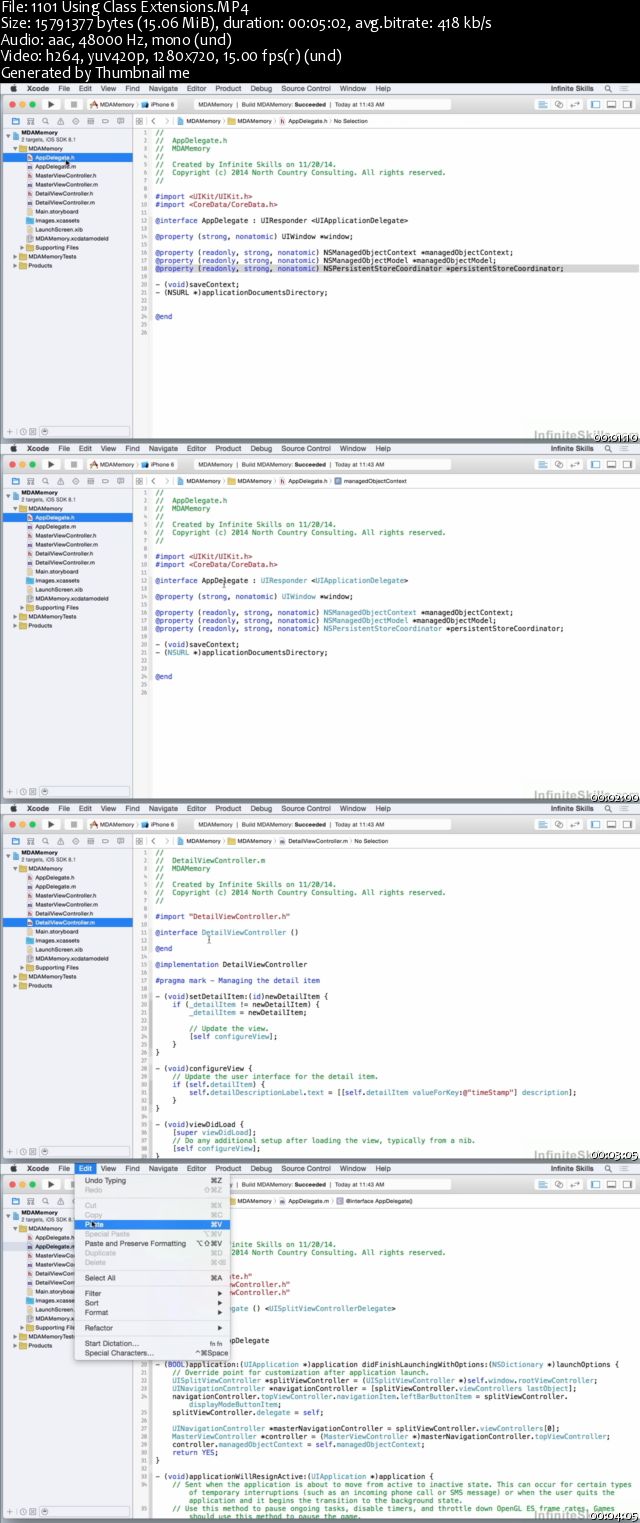
Task: Click the Run button in the first frame
Action: (x=50, y=104)
